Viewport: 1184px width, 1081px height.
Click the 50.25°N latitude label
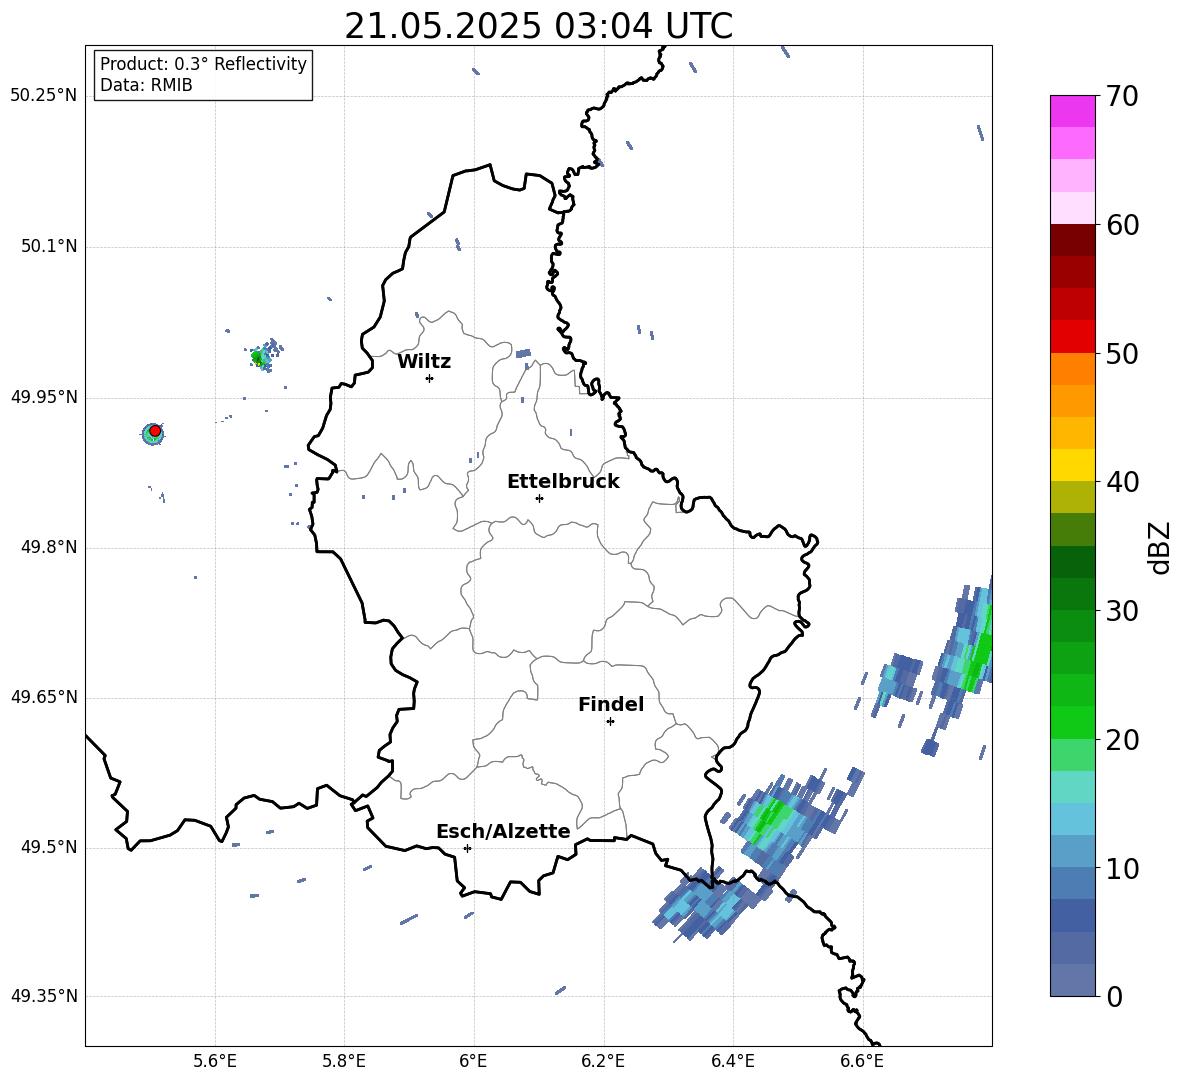(x=44, y=96)
